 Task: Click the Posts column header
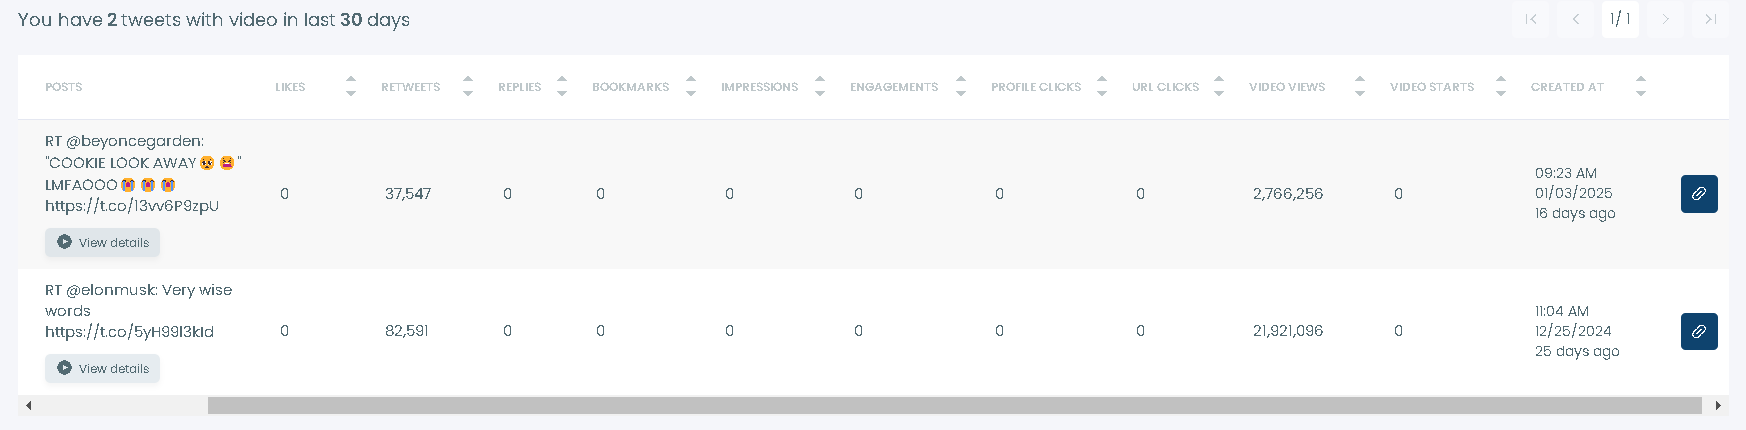pyautogui.click(x=64, y=87)
